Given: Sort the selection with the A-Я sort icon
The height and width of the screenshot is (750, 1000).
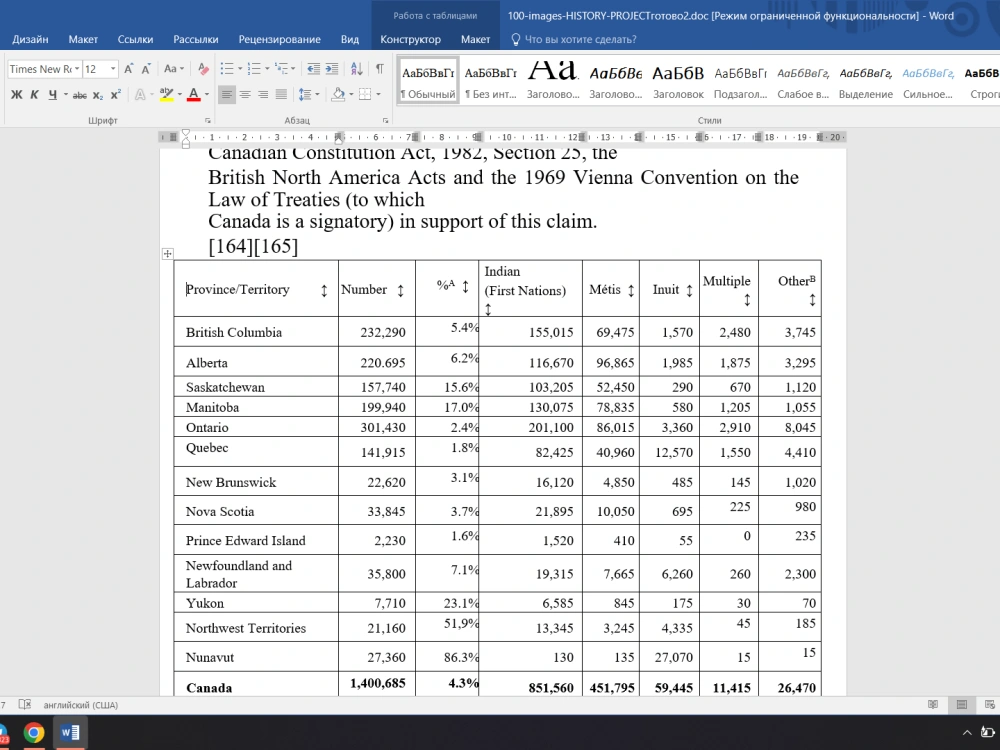Looking at the screenshot, I should pos(357,69).
